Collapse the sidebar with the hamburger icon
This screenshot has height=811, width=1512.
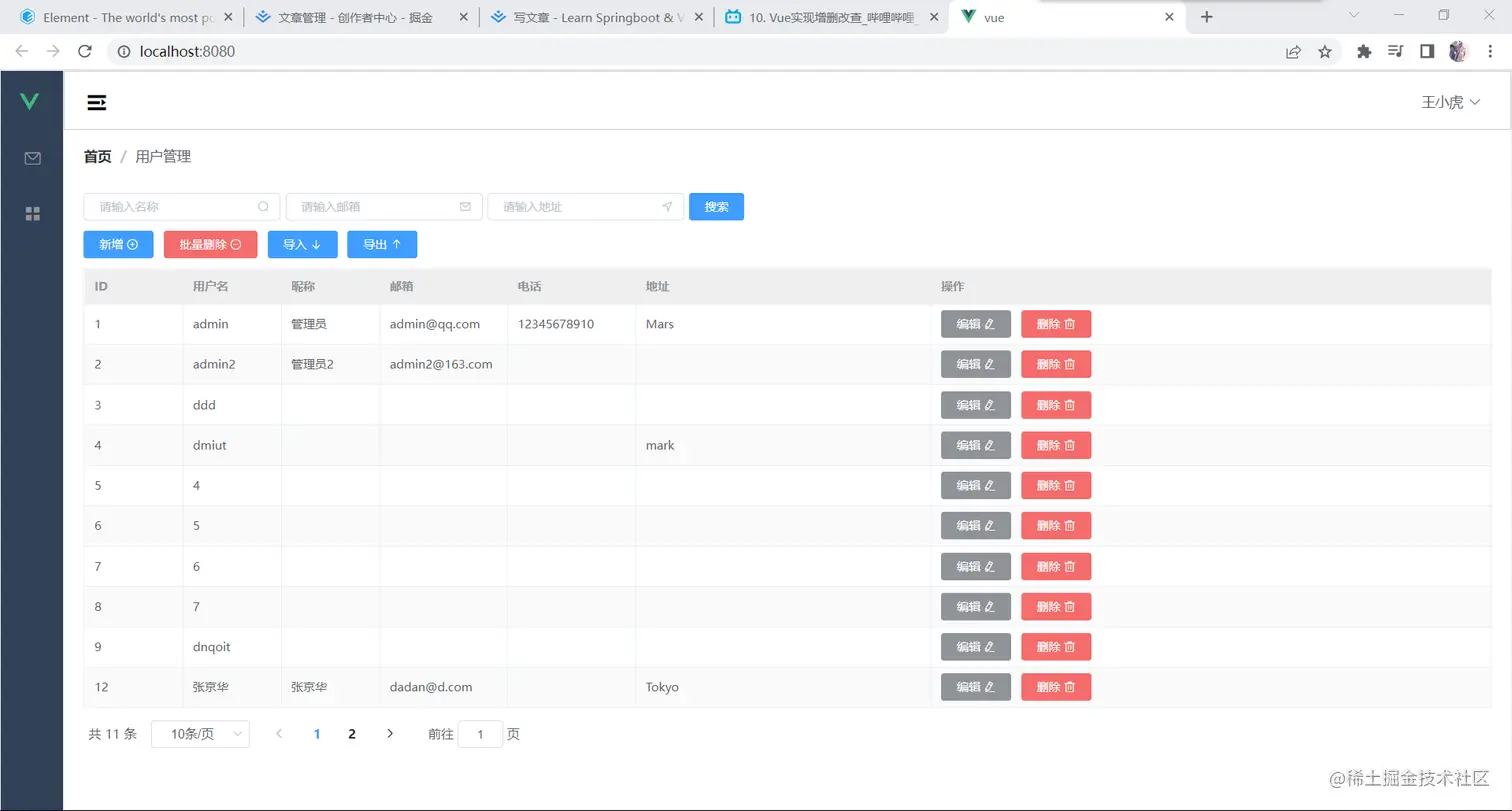[97, 102]
